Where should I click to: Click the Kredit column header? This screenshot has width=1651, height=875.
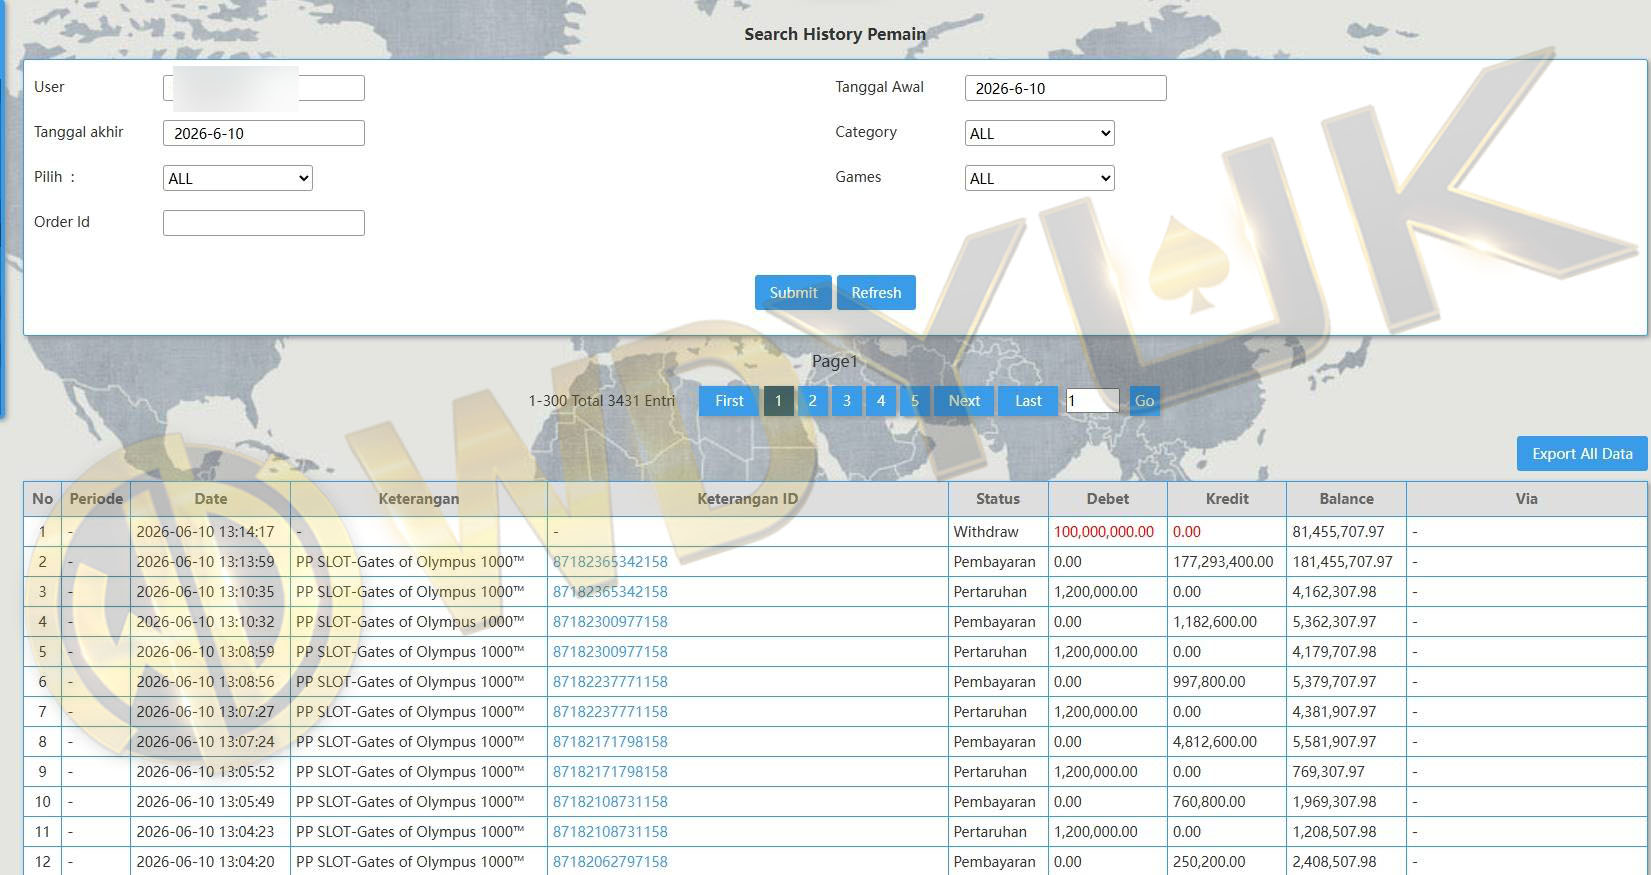pos(1227,499)
